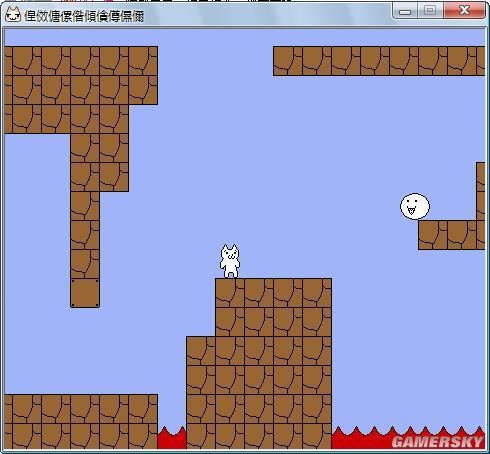490x454 pixels.
Task: Click the lower step of central brick tower
Action: pyautogui.click(x=201, y=393)
